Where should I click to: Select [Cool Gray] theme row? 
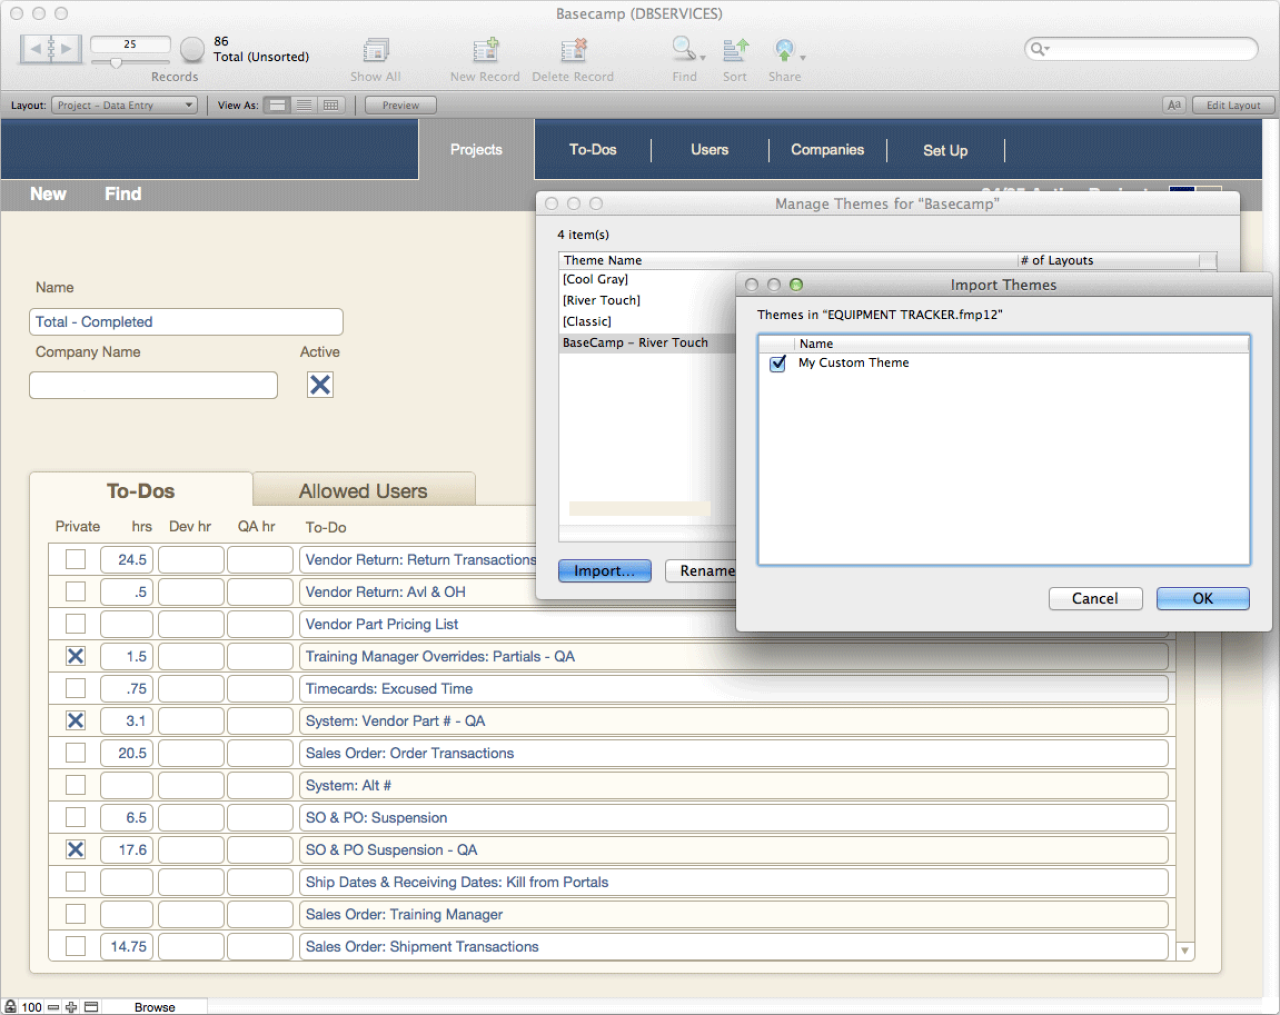click(647, 280)
